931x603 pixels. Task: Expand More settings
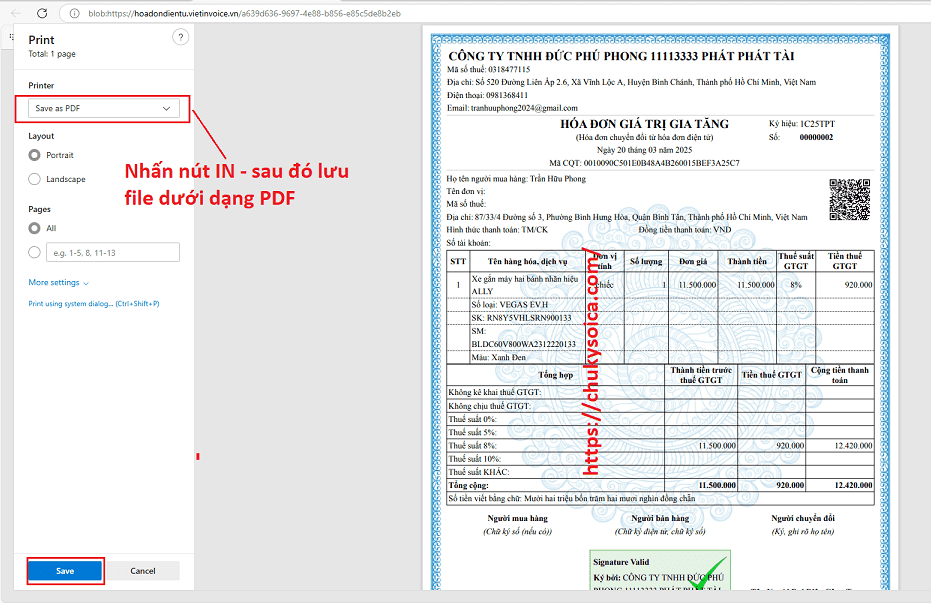pos(58,283)
